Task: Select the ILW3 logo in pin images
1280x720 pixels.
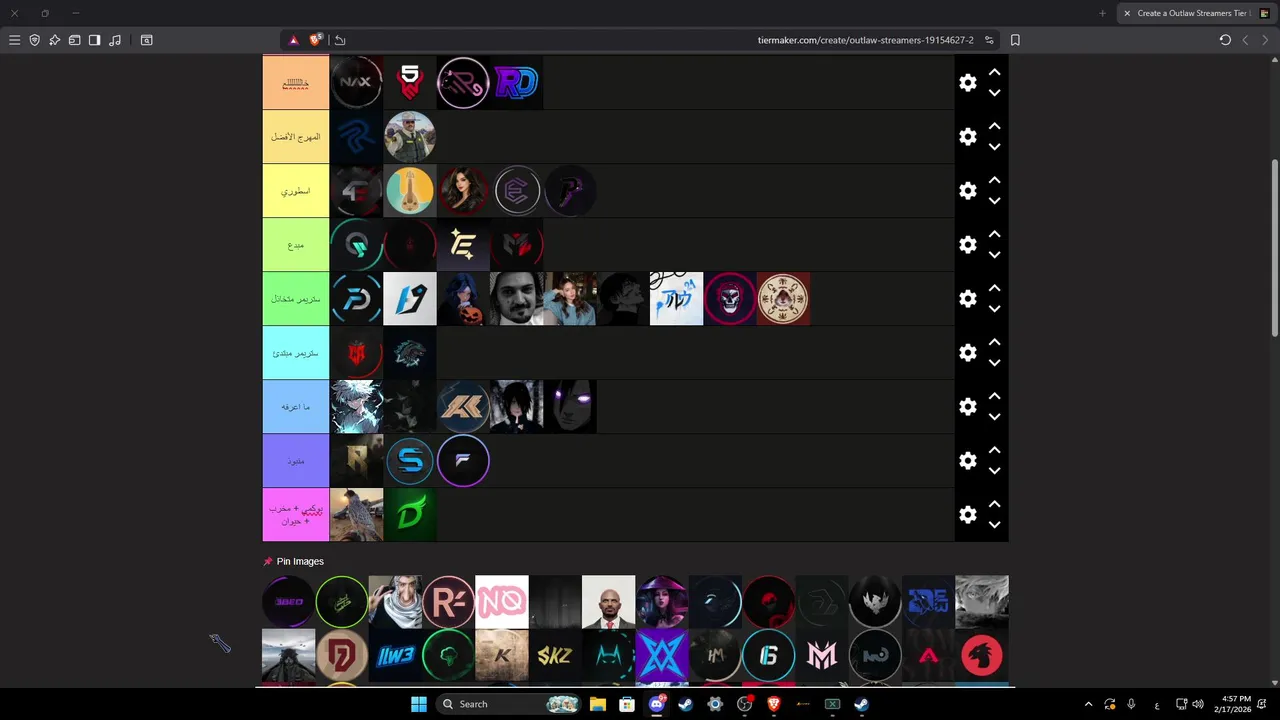Action: point(395,656)
